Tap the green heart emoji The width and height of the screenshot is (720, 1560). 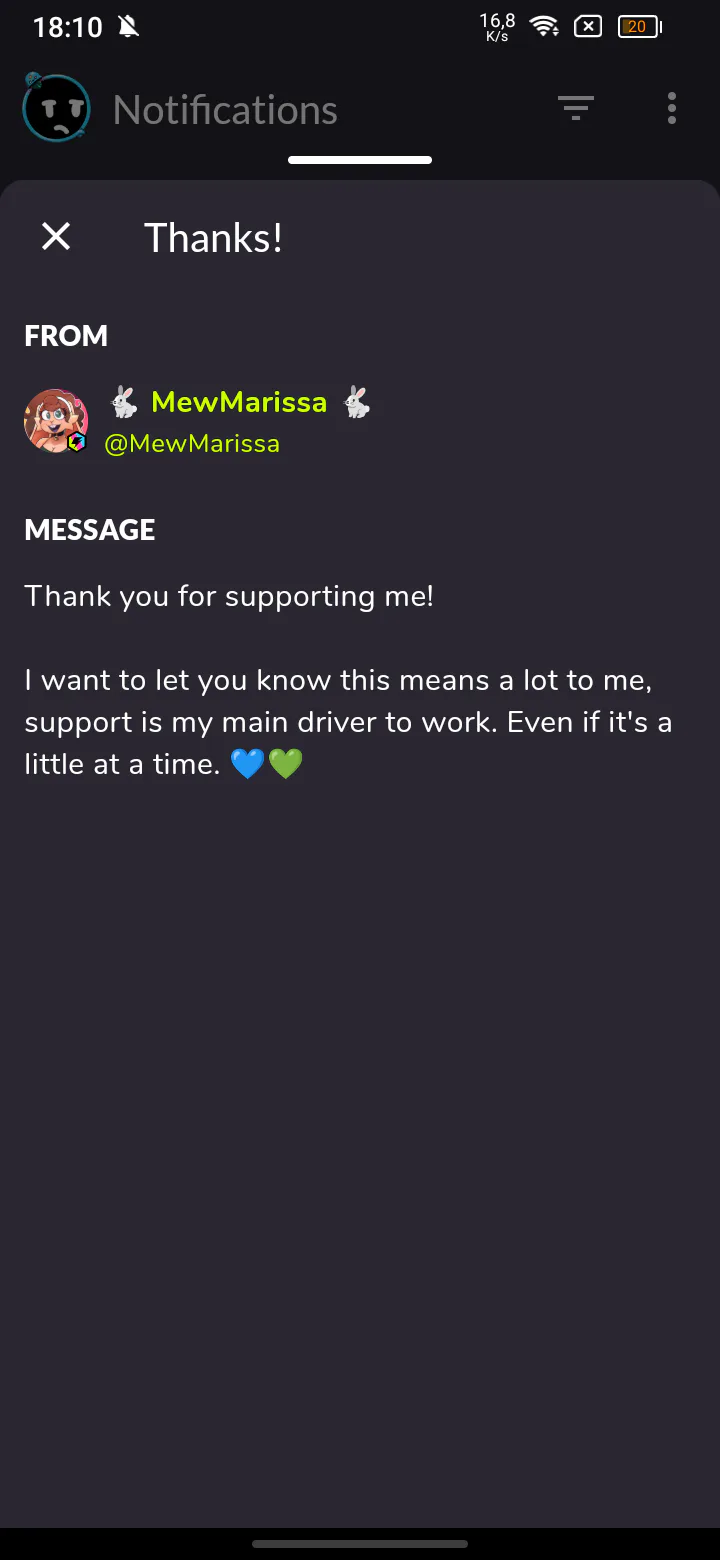285,765
